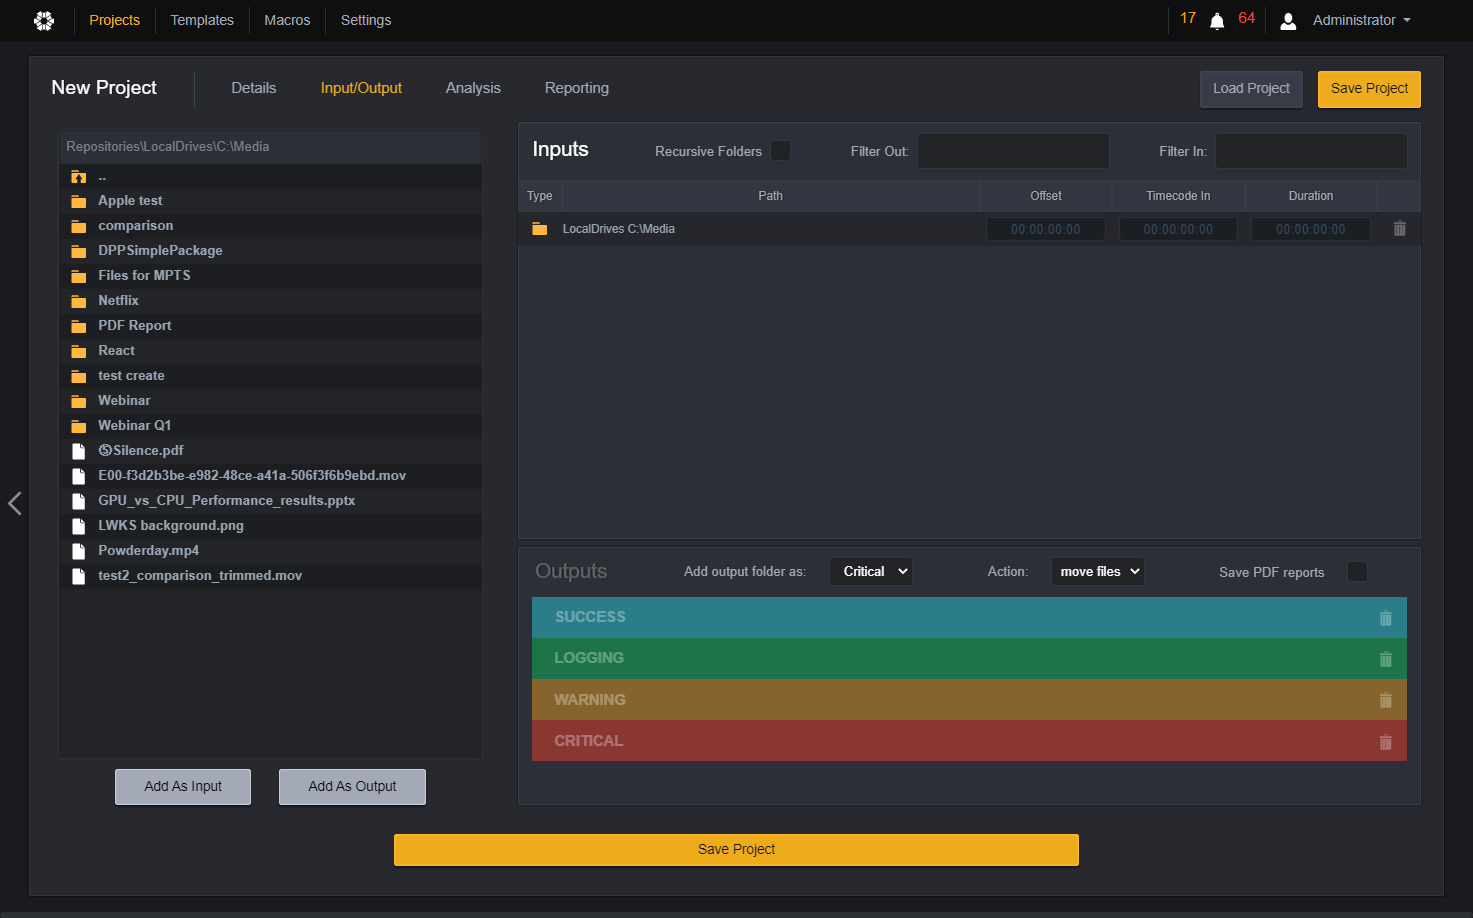This screenshot has width=1473, height=918.
Task: Open the Templates menu
Action: click(x=202, y=20)
